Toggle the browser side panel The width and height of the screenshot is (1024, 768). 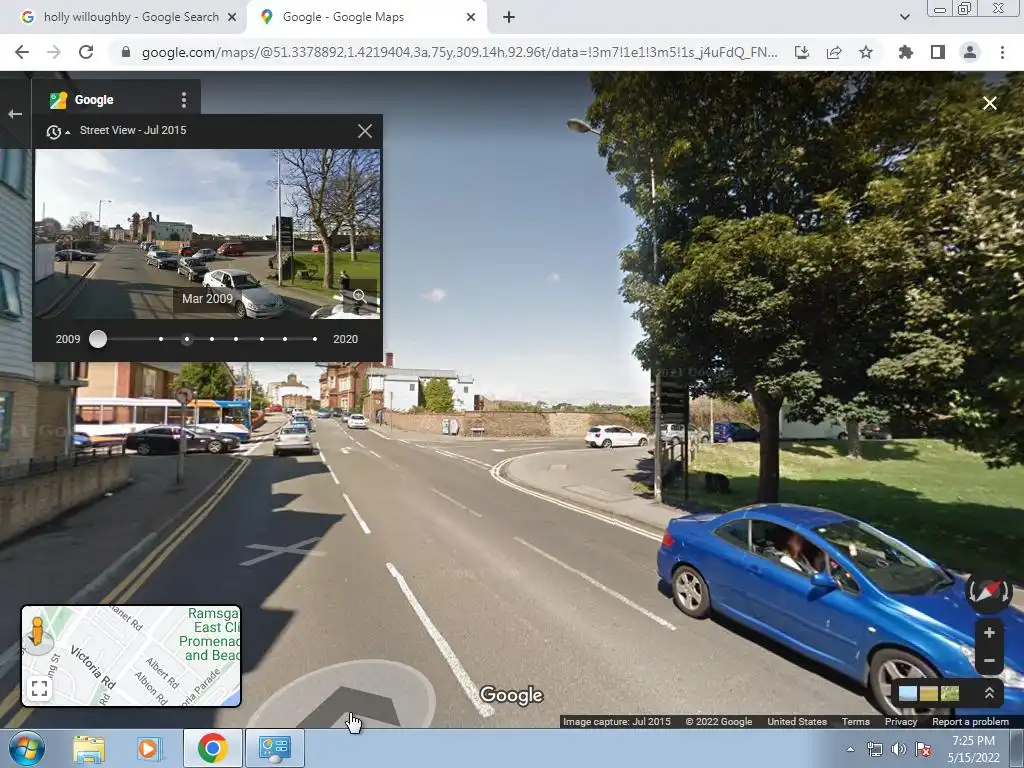pos(938,52)
